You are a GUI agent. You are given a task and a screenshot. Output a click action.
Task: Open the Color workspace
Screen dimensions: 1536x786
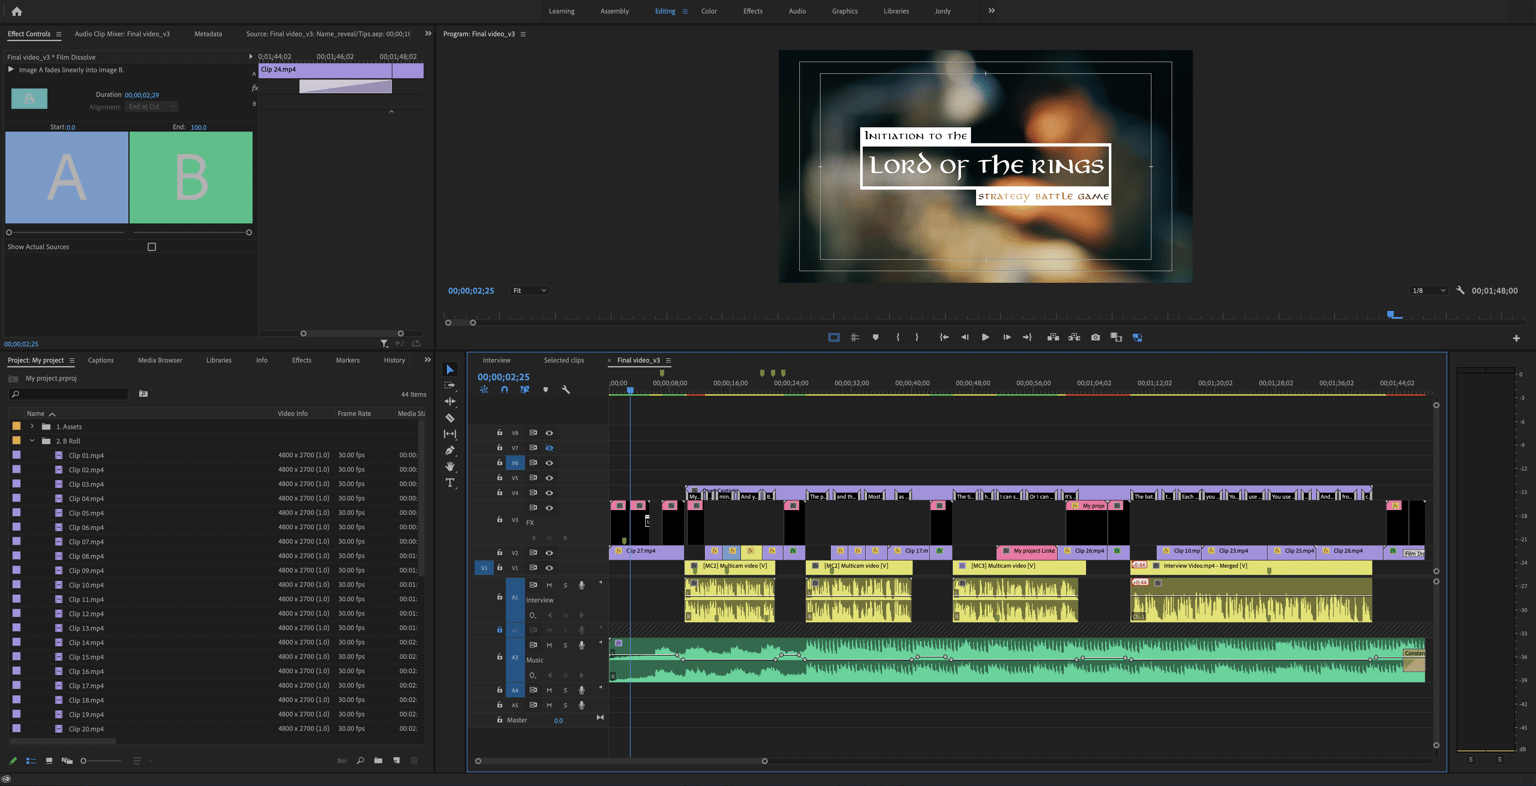[709, 11]
